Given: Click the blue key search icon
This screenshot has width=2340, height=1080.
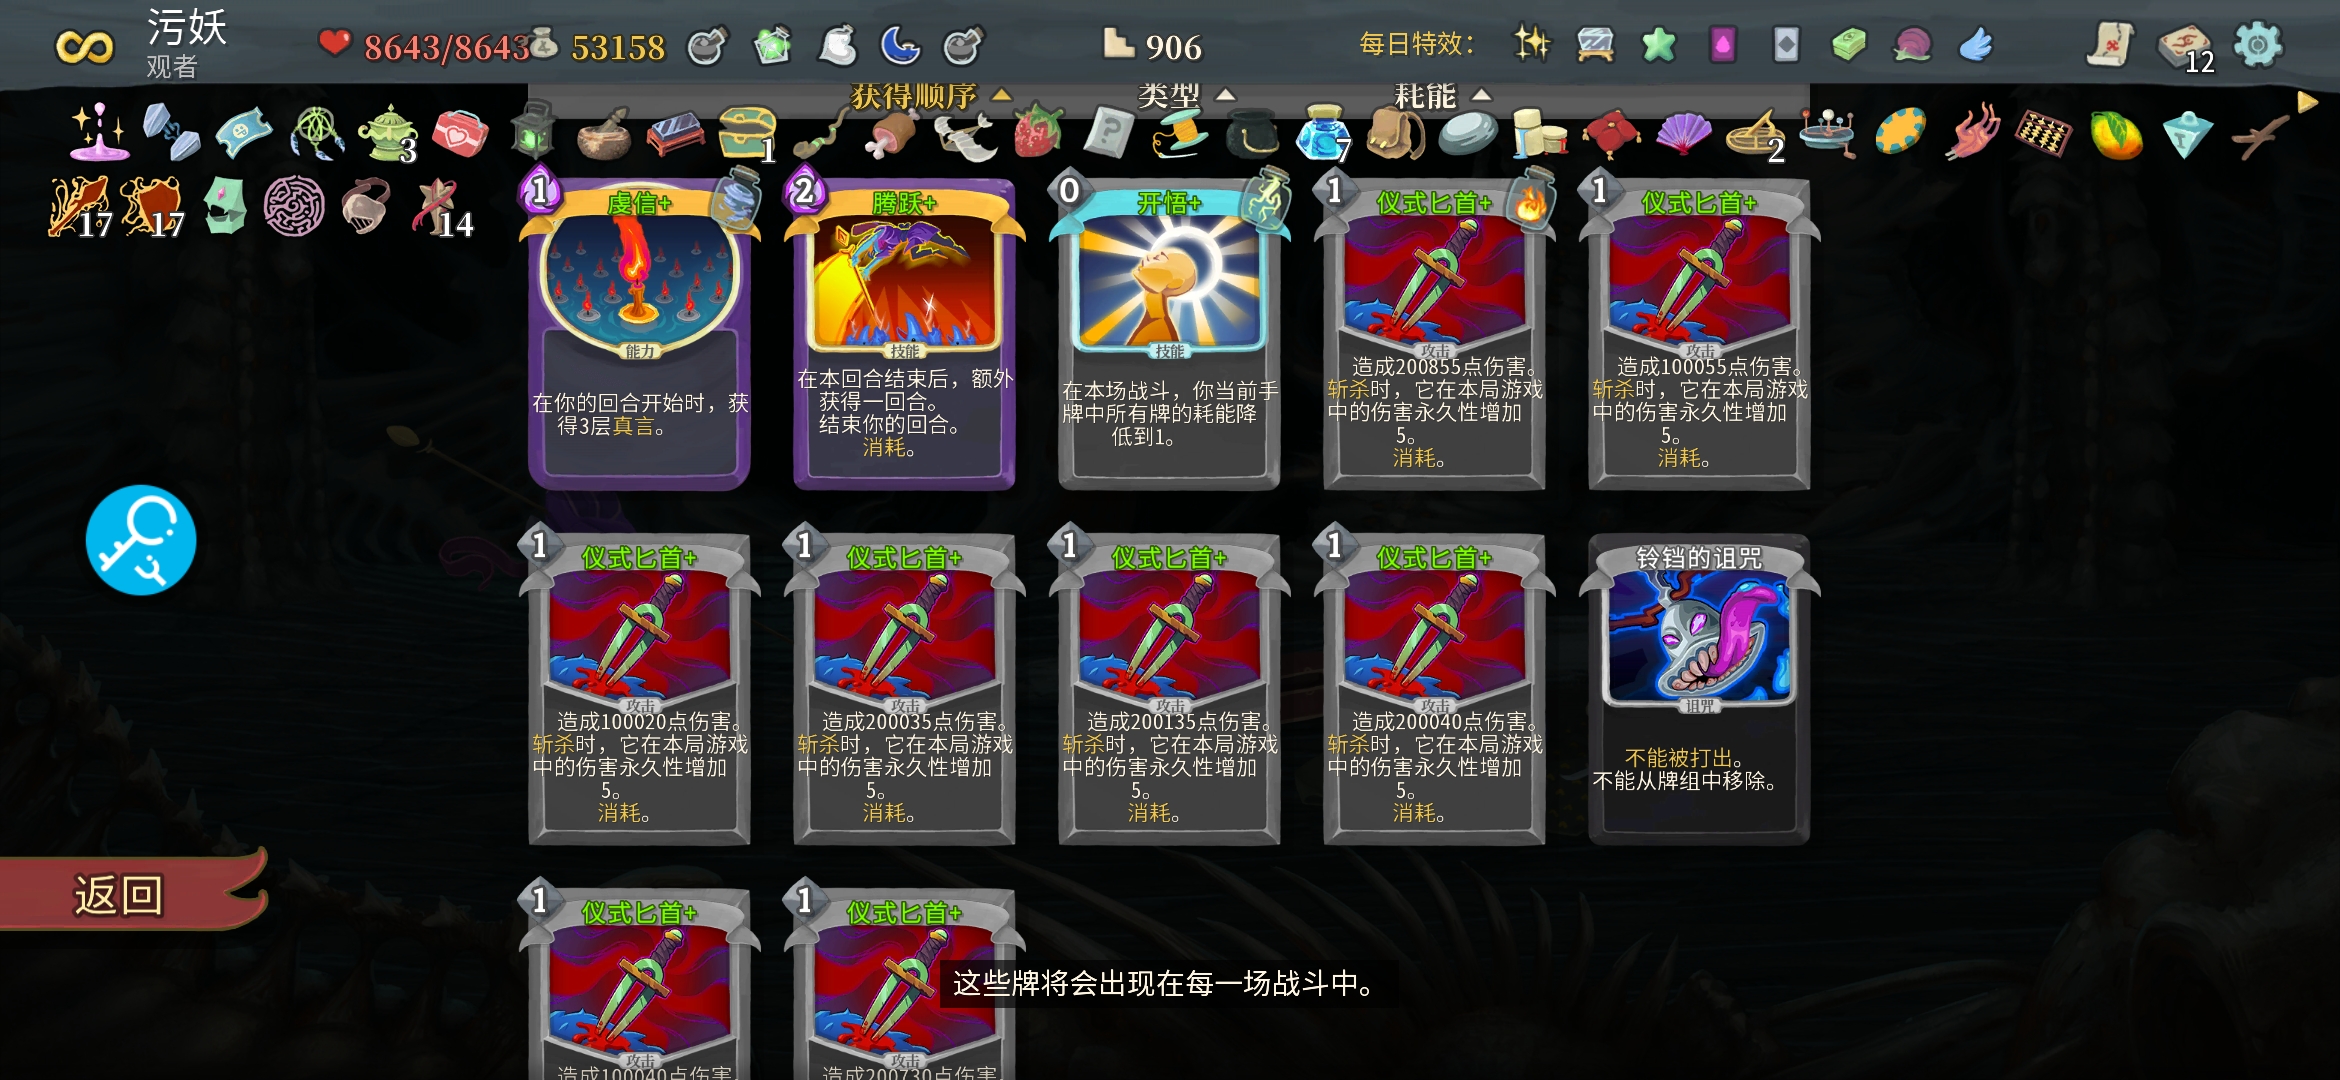Looking at the screenshot, I should 141,540.
